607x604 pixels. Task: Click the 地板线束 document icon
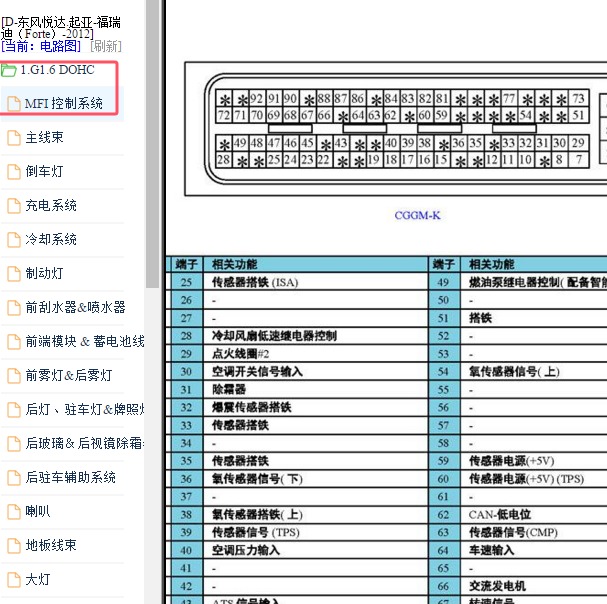pos(14,546)
